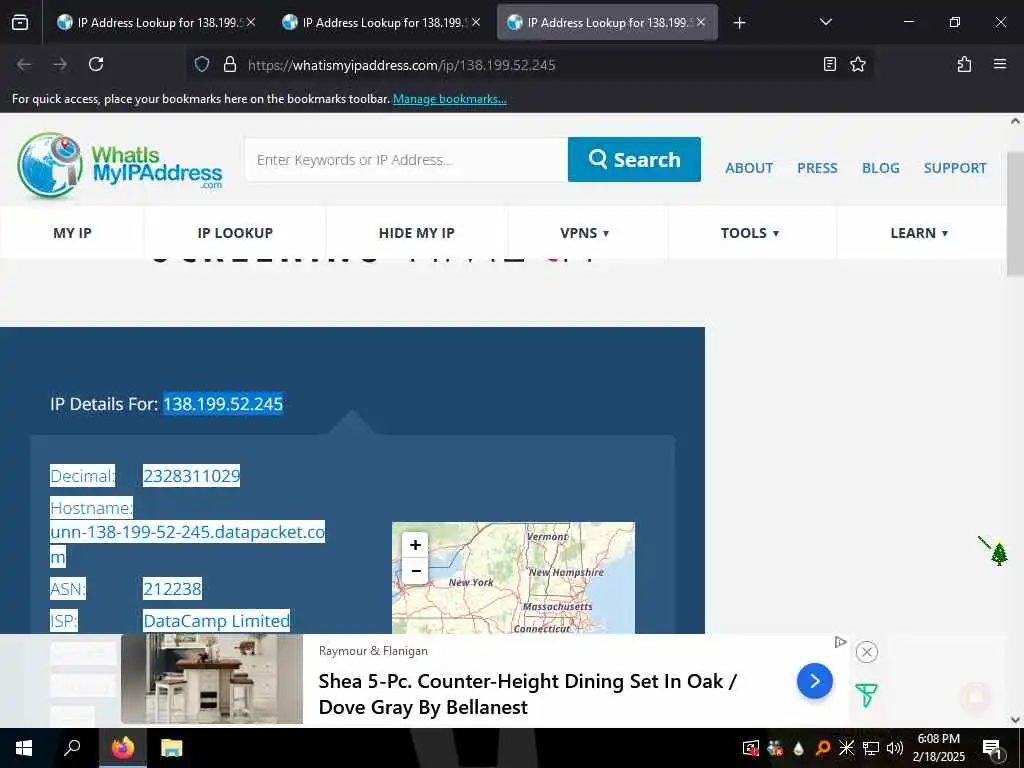Open the SUPPORT link
Screen dimensions: 1024x768
click(x=955, y=168)
